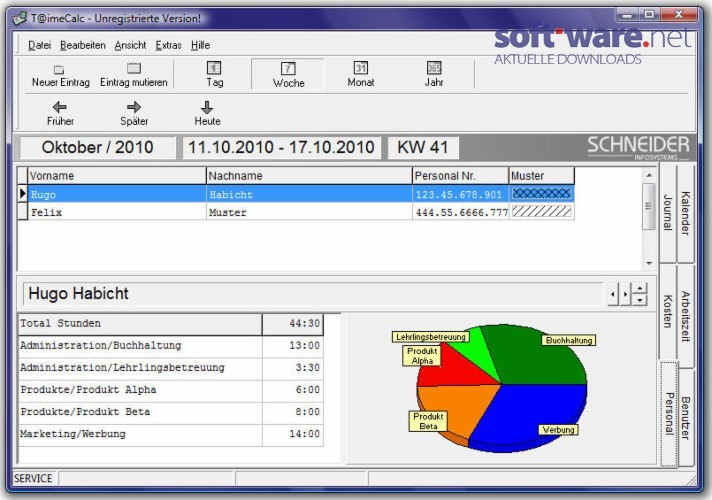712x500 pixels.
Task: Switch to Tag view icon
Action: (x=214, y=68)
